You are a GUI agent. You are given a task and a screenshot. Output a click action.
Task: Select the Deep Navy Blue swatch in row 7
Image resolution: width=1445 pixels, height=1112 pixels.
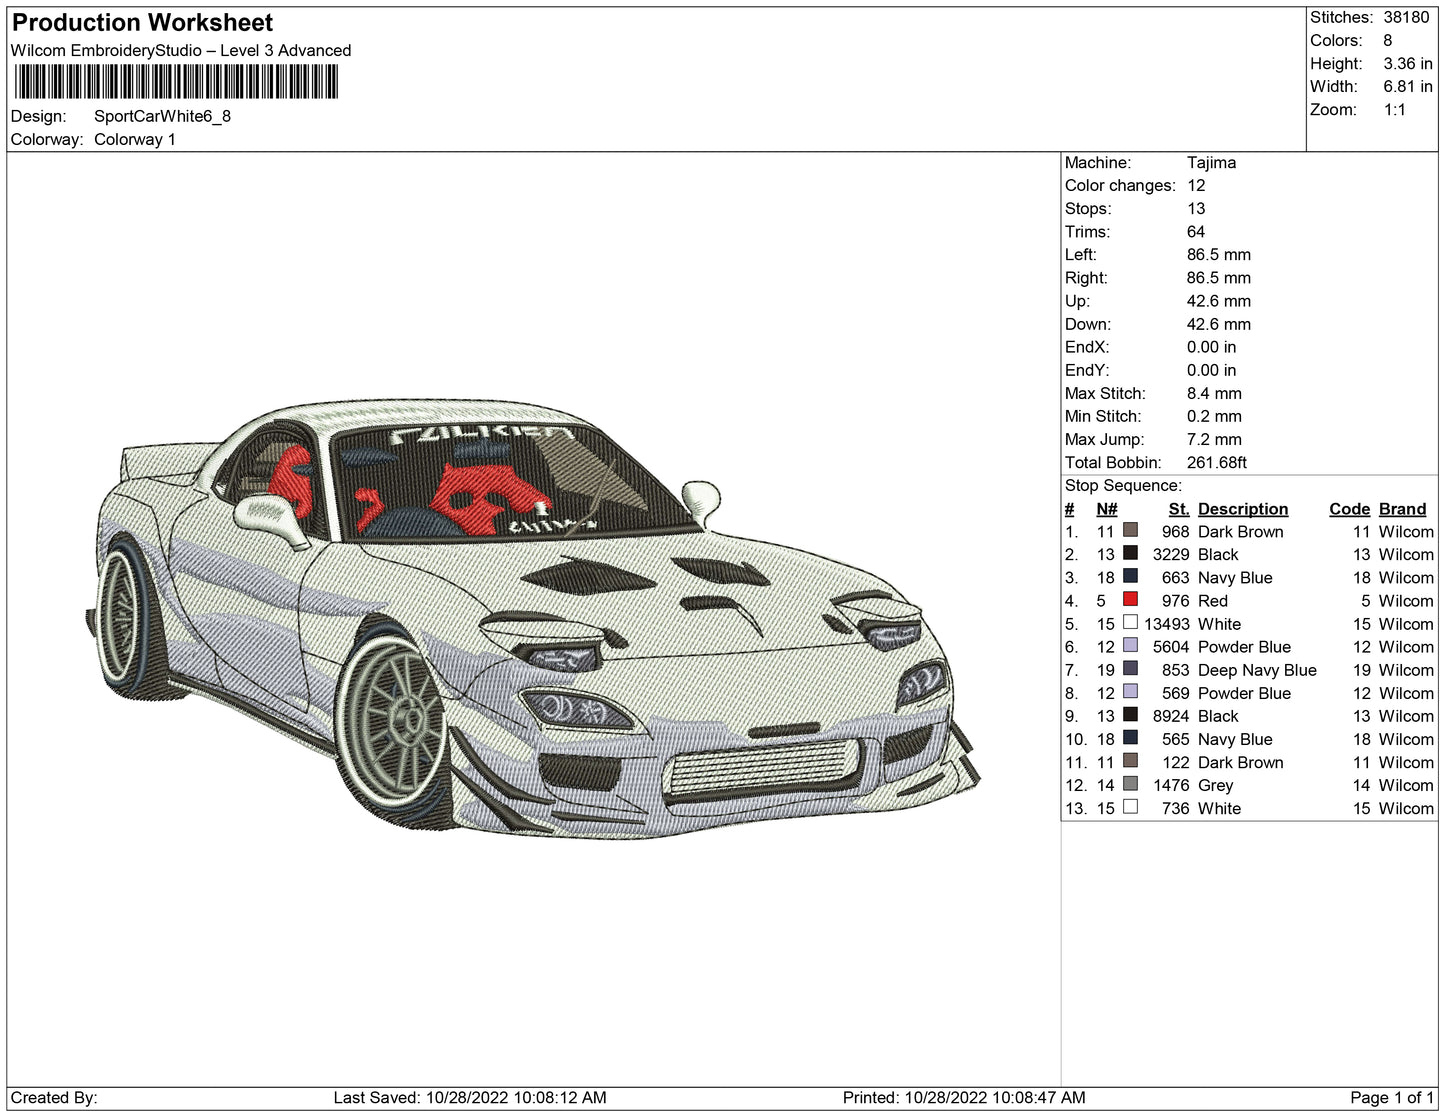[x=1130, y=668]
